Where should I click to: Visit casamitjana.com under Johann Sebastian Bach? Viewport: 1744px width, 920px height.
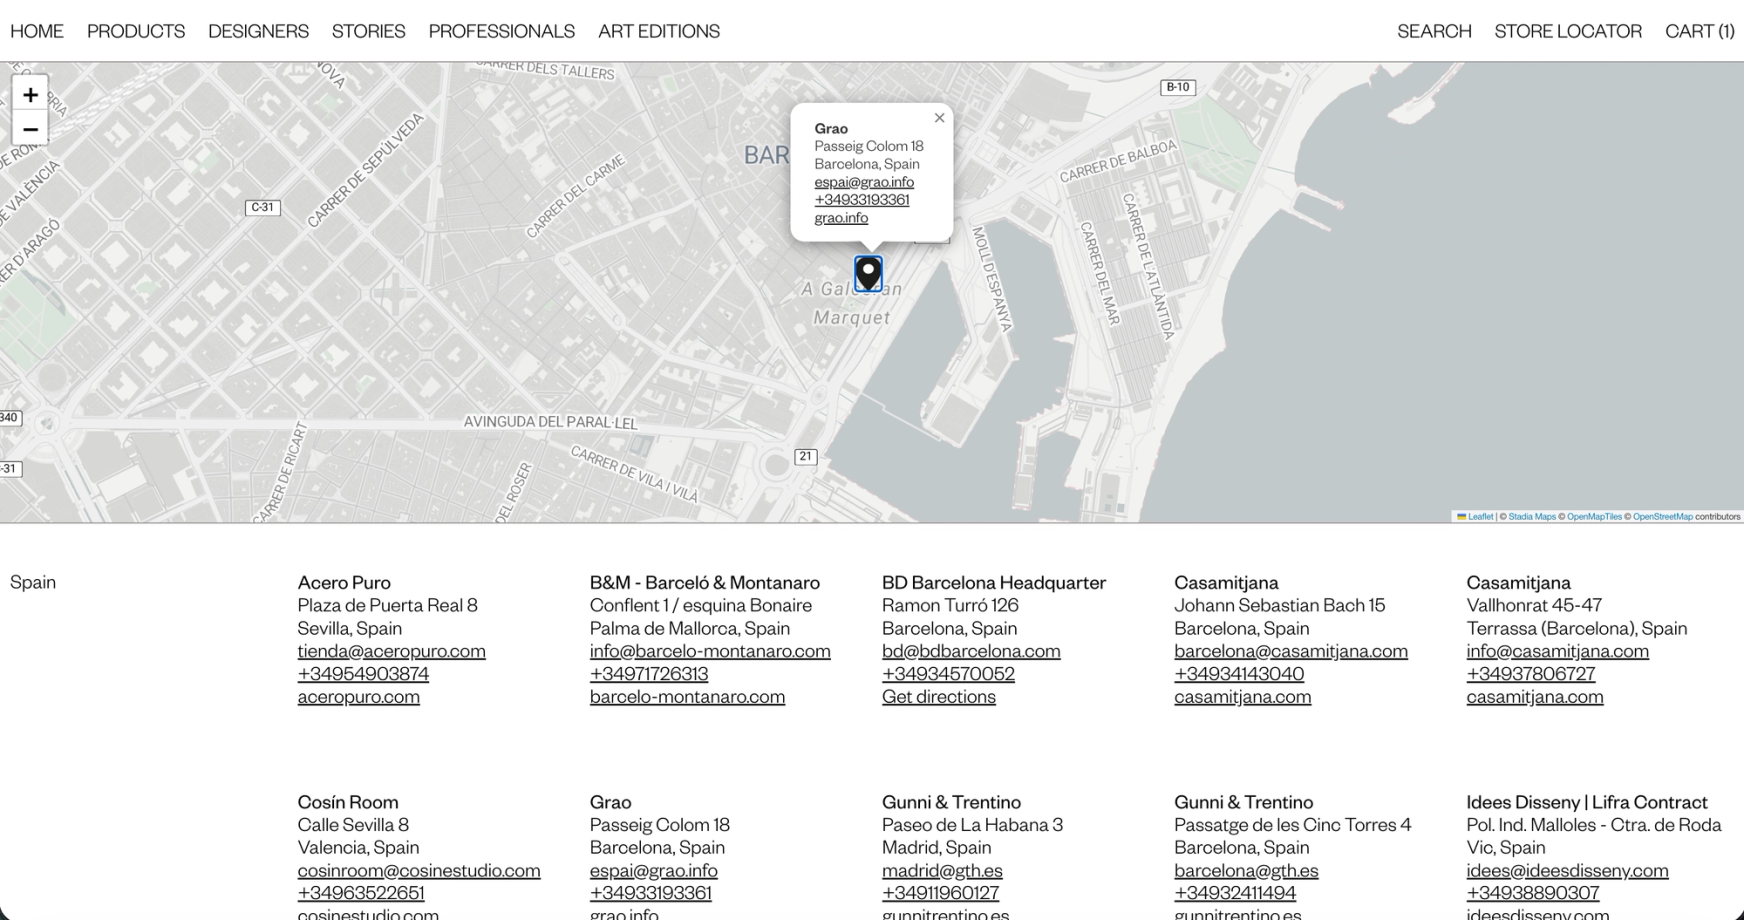1242,697
